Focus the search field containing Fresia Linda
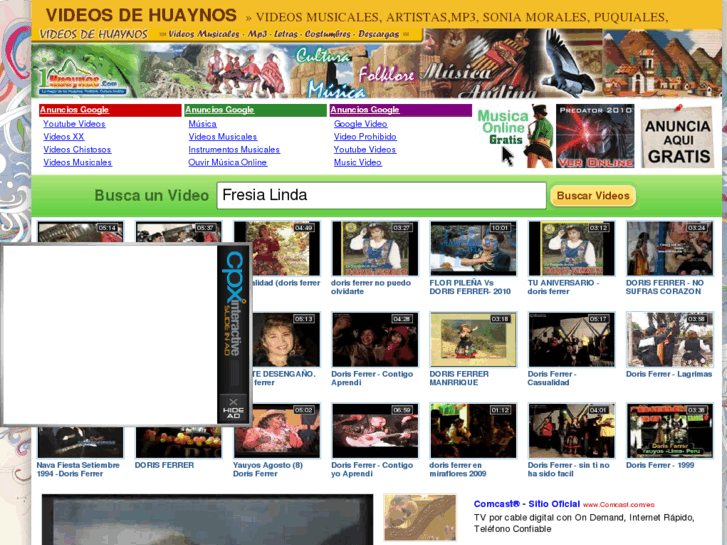This screenshot has height=545, width=727. [x=381, y=195]
